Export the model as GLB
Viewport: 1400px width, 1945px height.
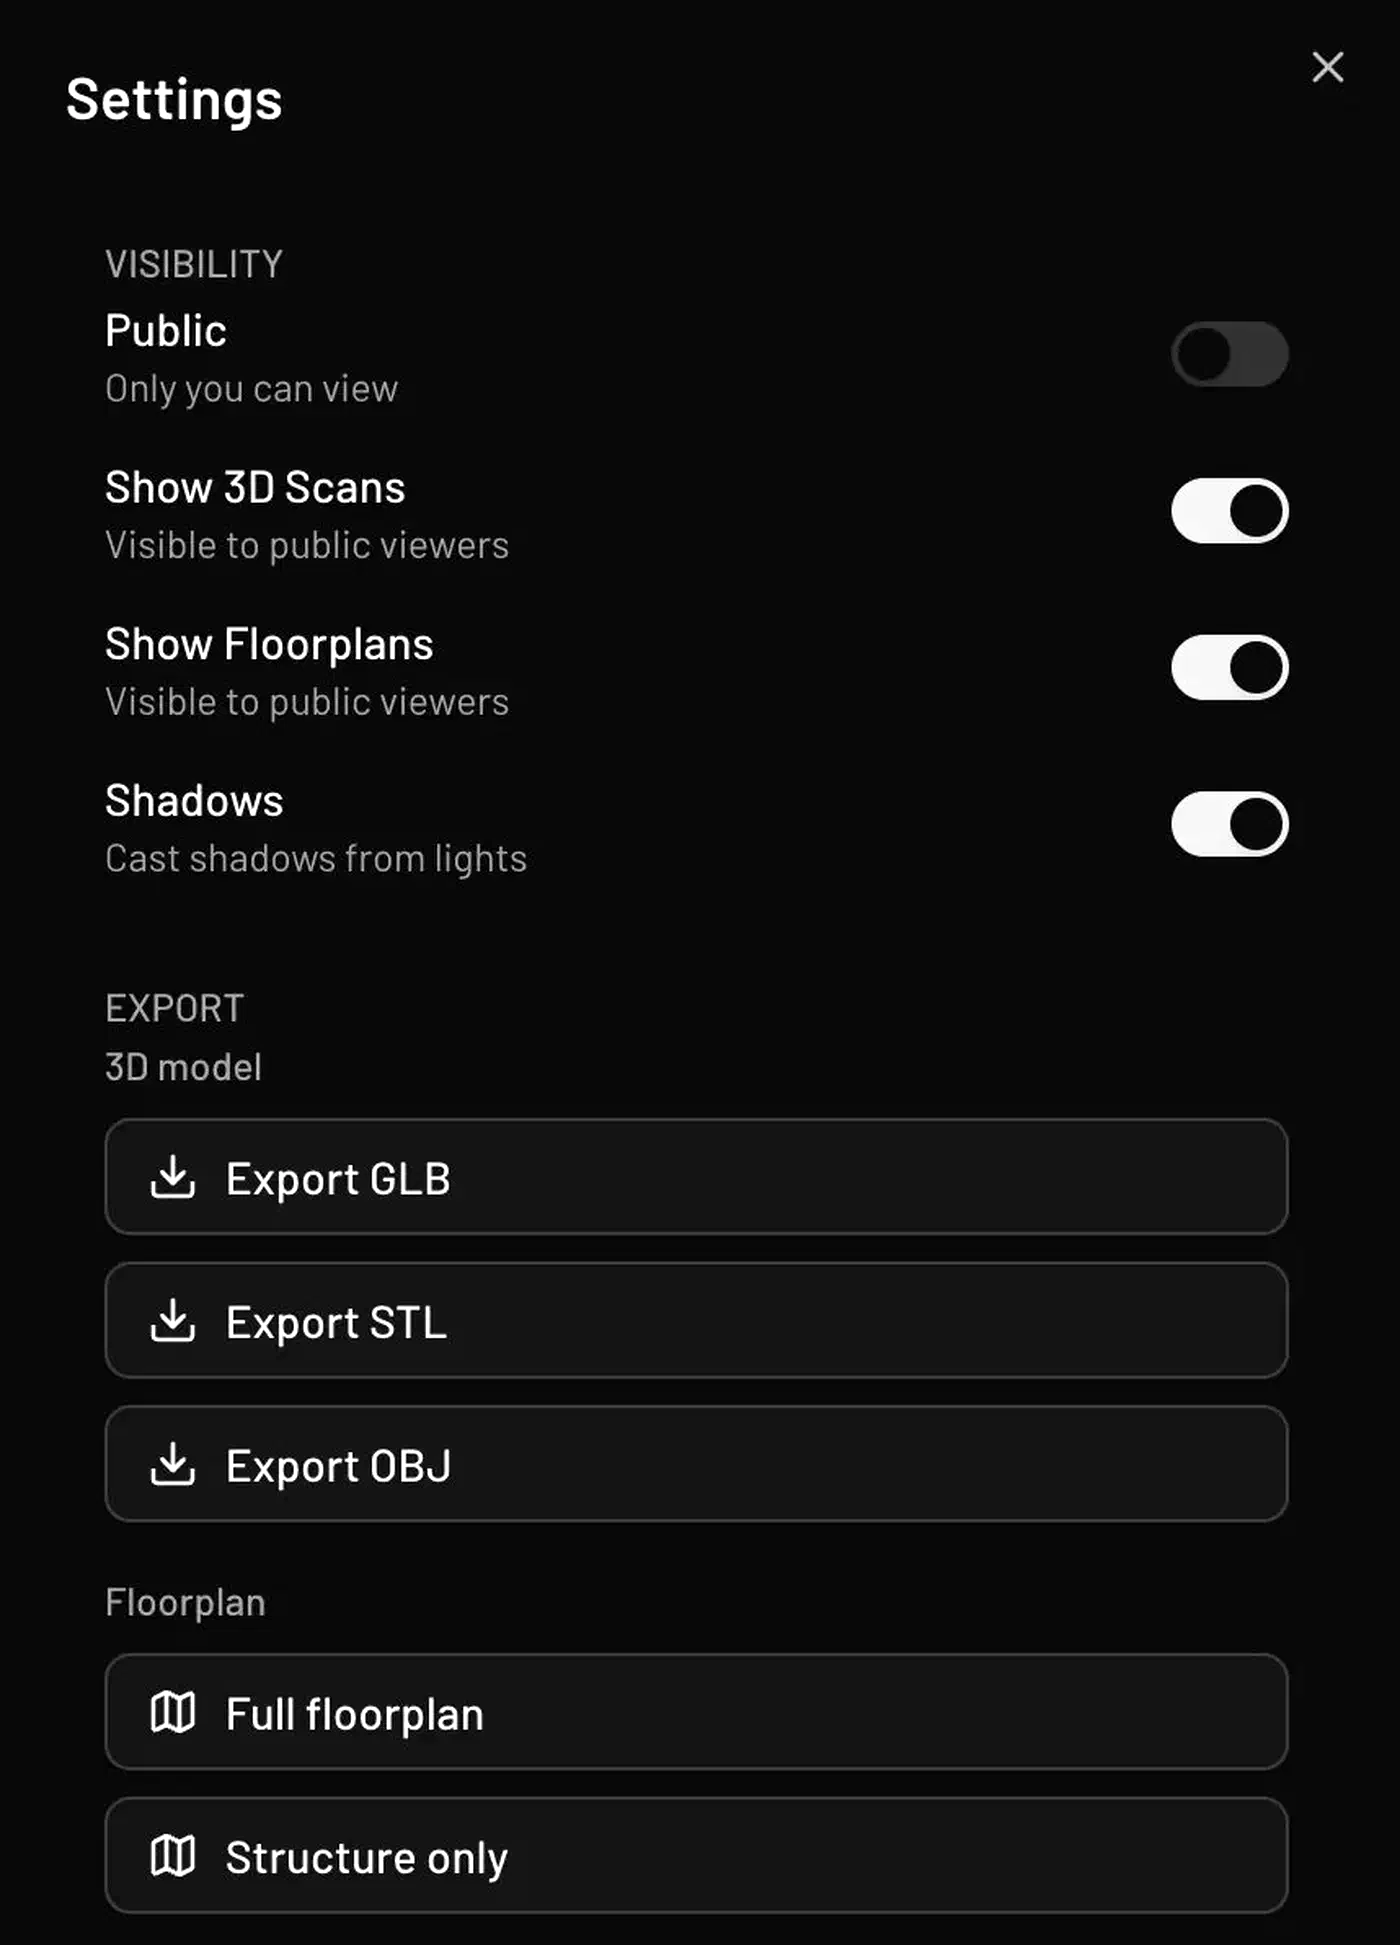pyautogui.click(x=696, y=1177)
